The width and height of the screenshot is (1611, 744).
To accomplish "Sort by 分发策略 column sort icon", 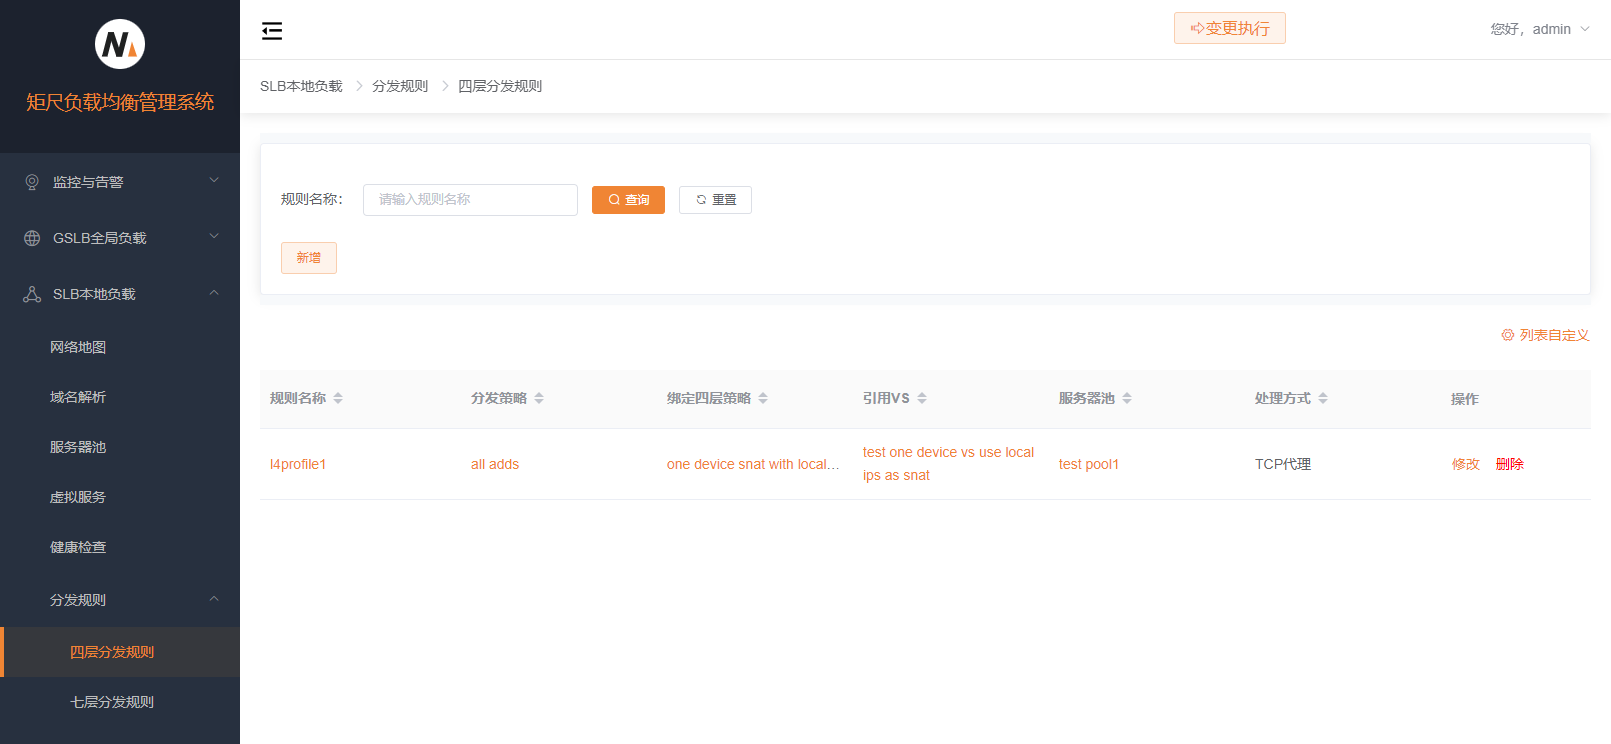I will click(539, 398).
